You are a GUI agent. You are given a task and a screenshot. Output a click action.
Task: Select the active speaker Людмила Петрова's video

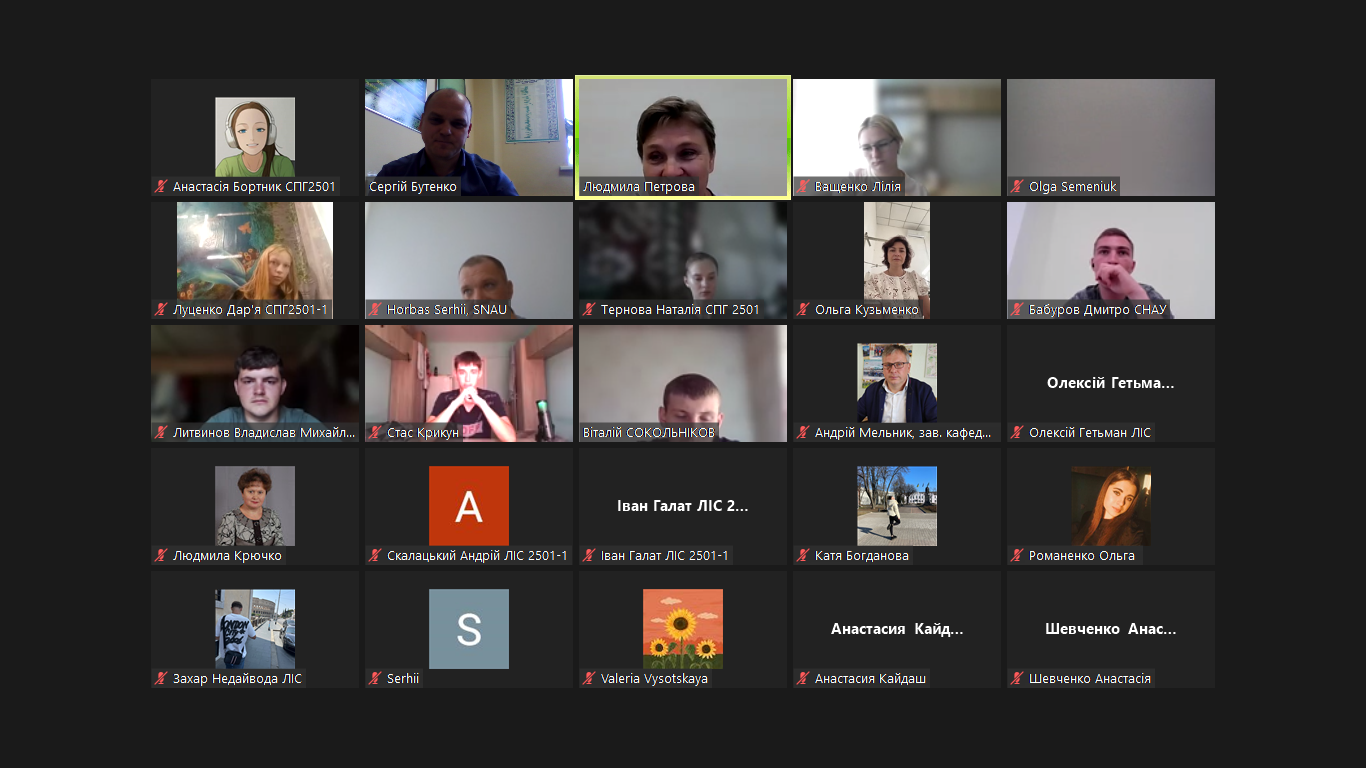click(x=683, y=137)
